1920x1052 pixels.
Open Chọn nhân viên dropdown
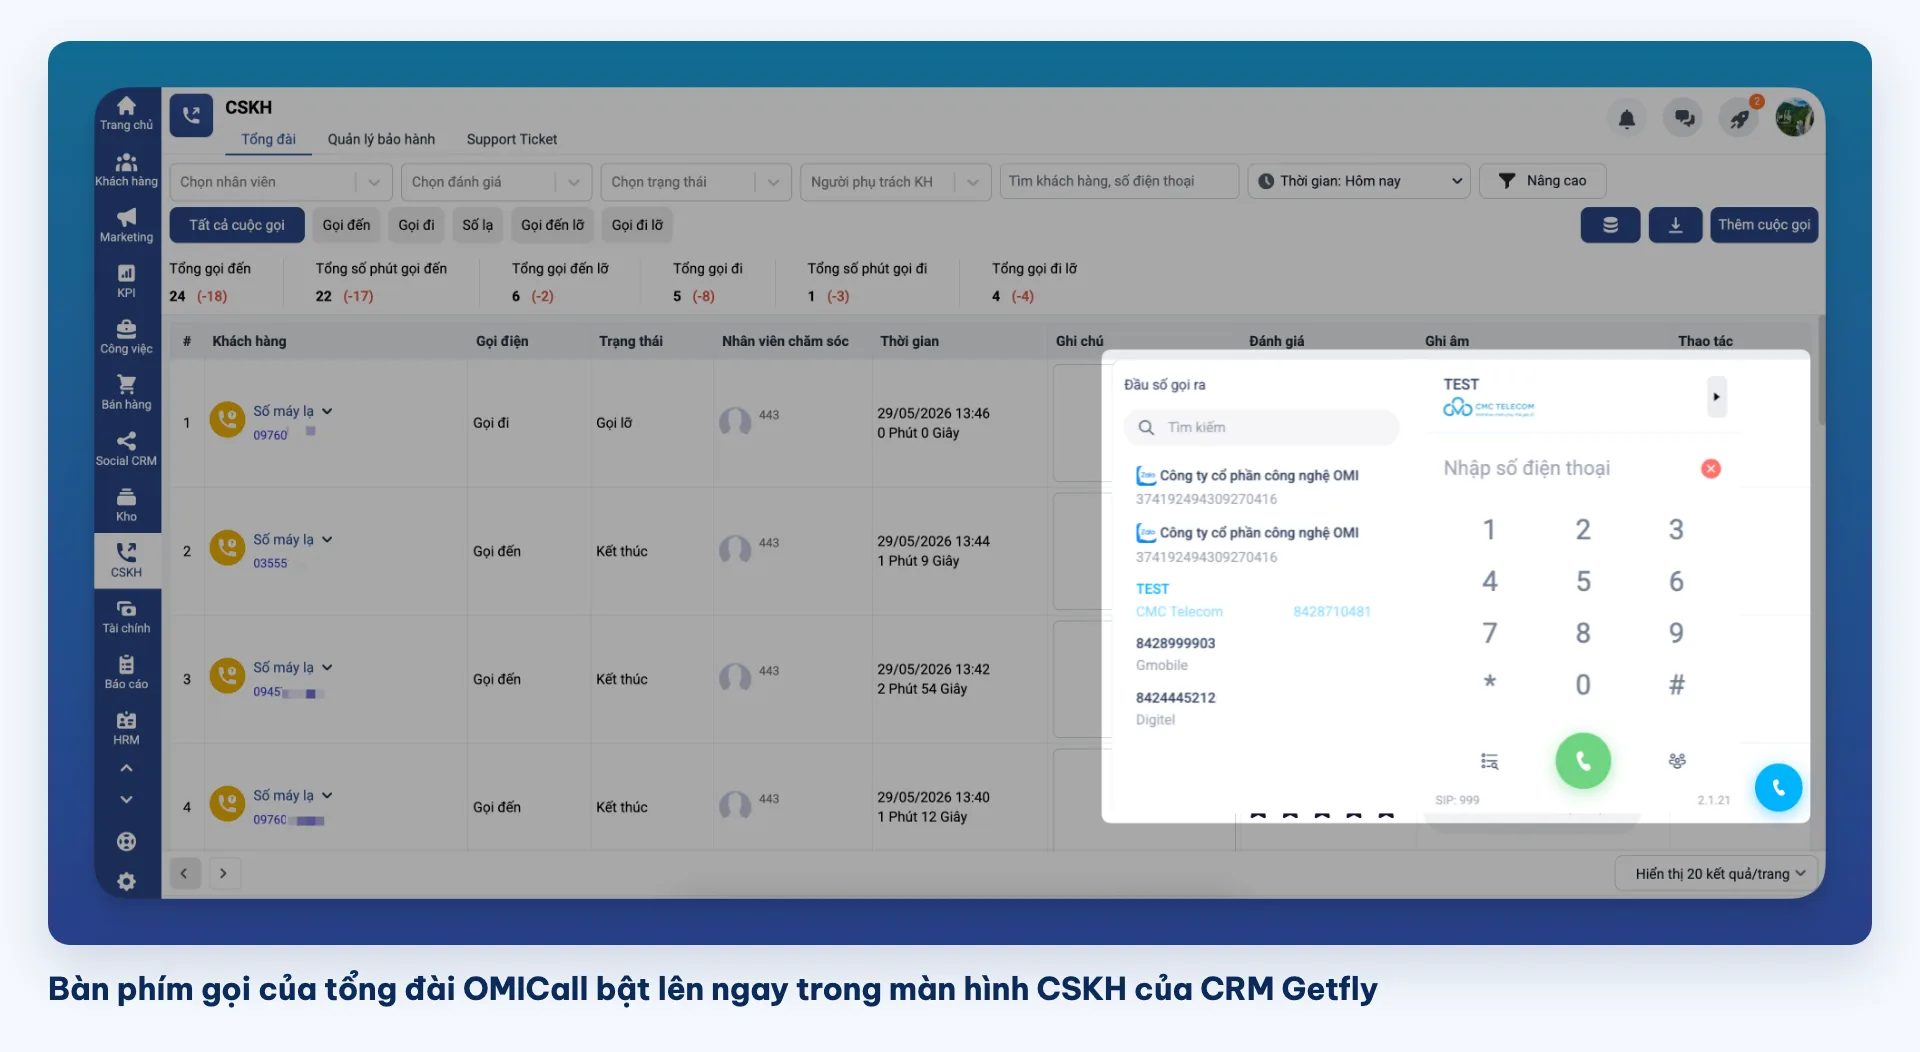pos(281,182)
